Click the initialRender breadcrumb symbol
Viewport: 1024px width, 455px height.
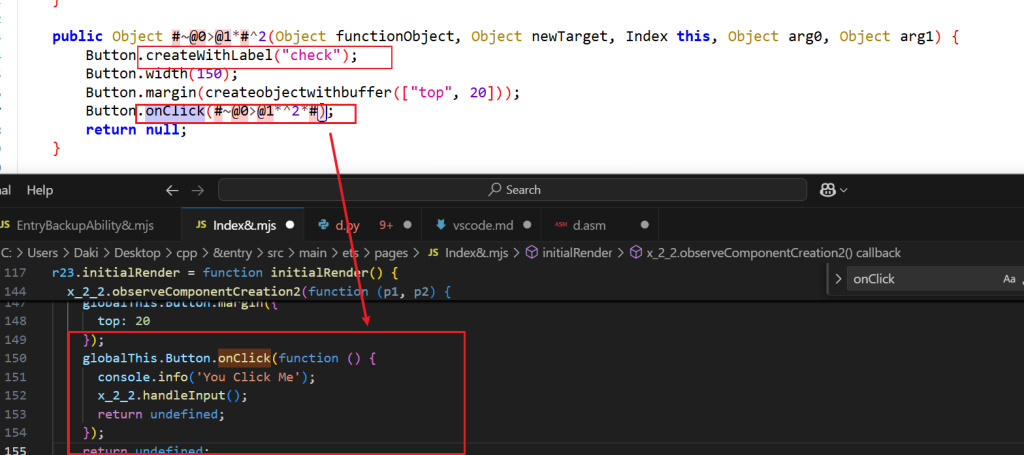coord(577,253)
